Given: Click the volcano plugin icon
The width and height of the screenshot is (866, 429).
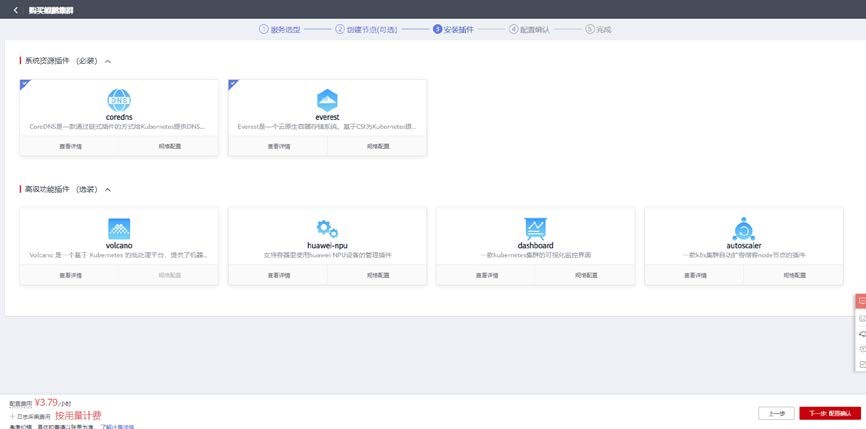Looking at the screenshot, I should click(119, 229).
